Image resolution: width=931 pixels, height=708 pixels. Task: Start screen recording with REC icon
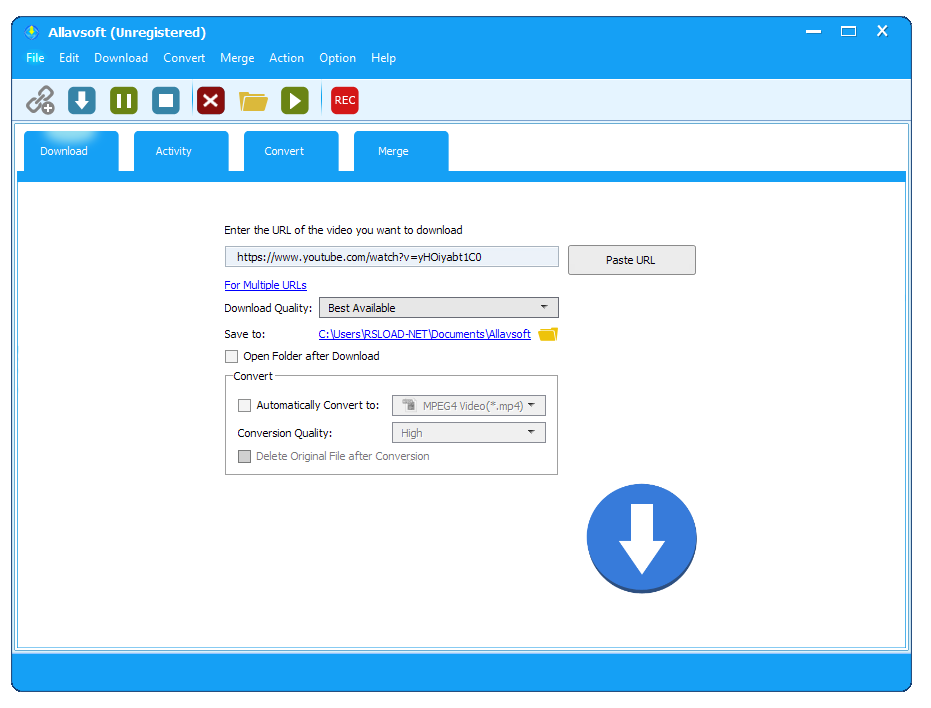[x=344, y=100]
